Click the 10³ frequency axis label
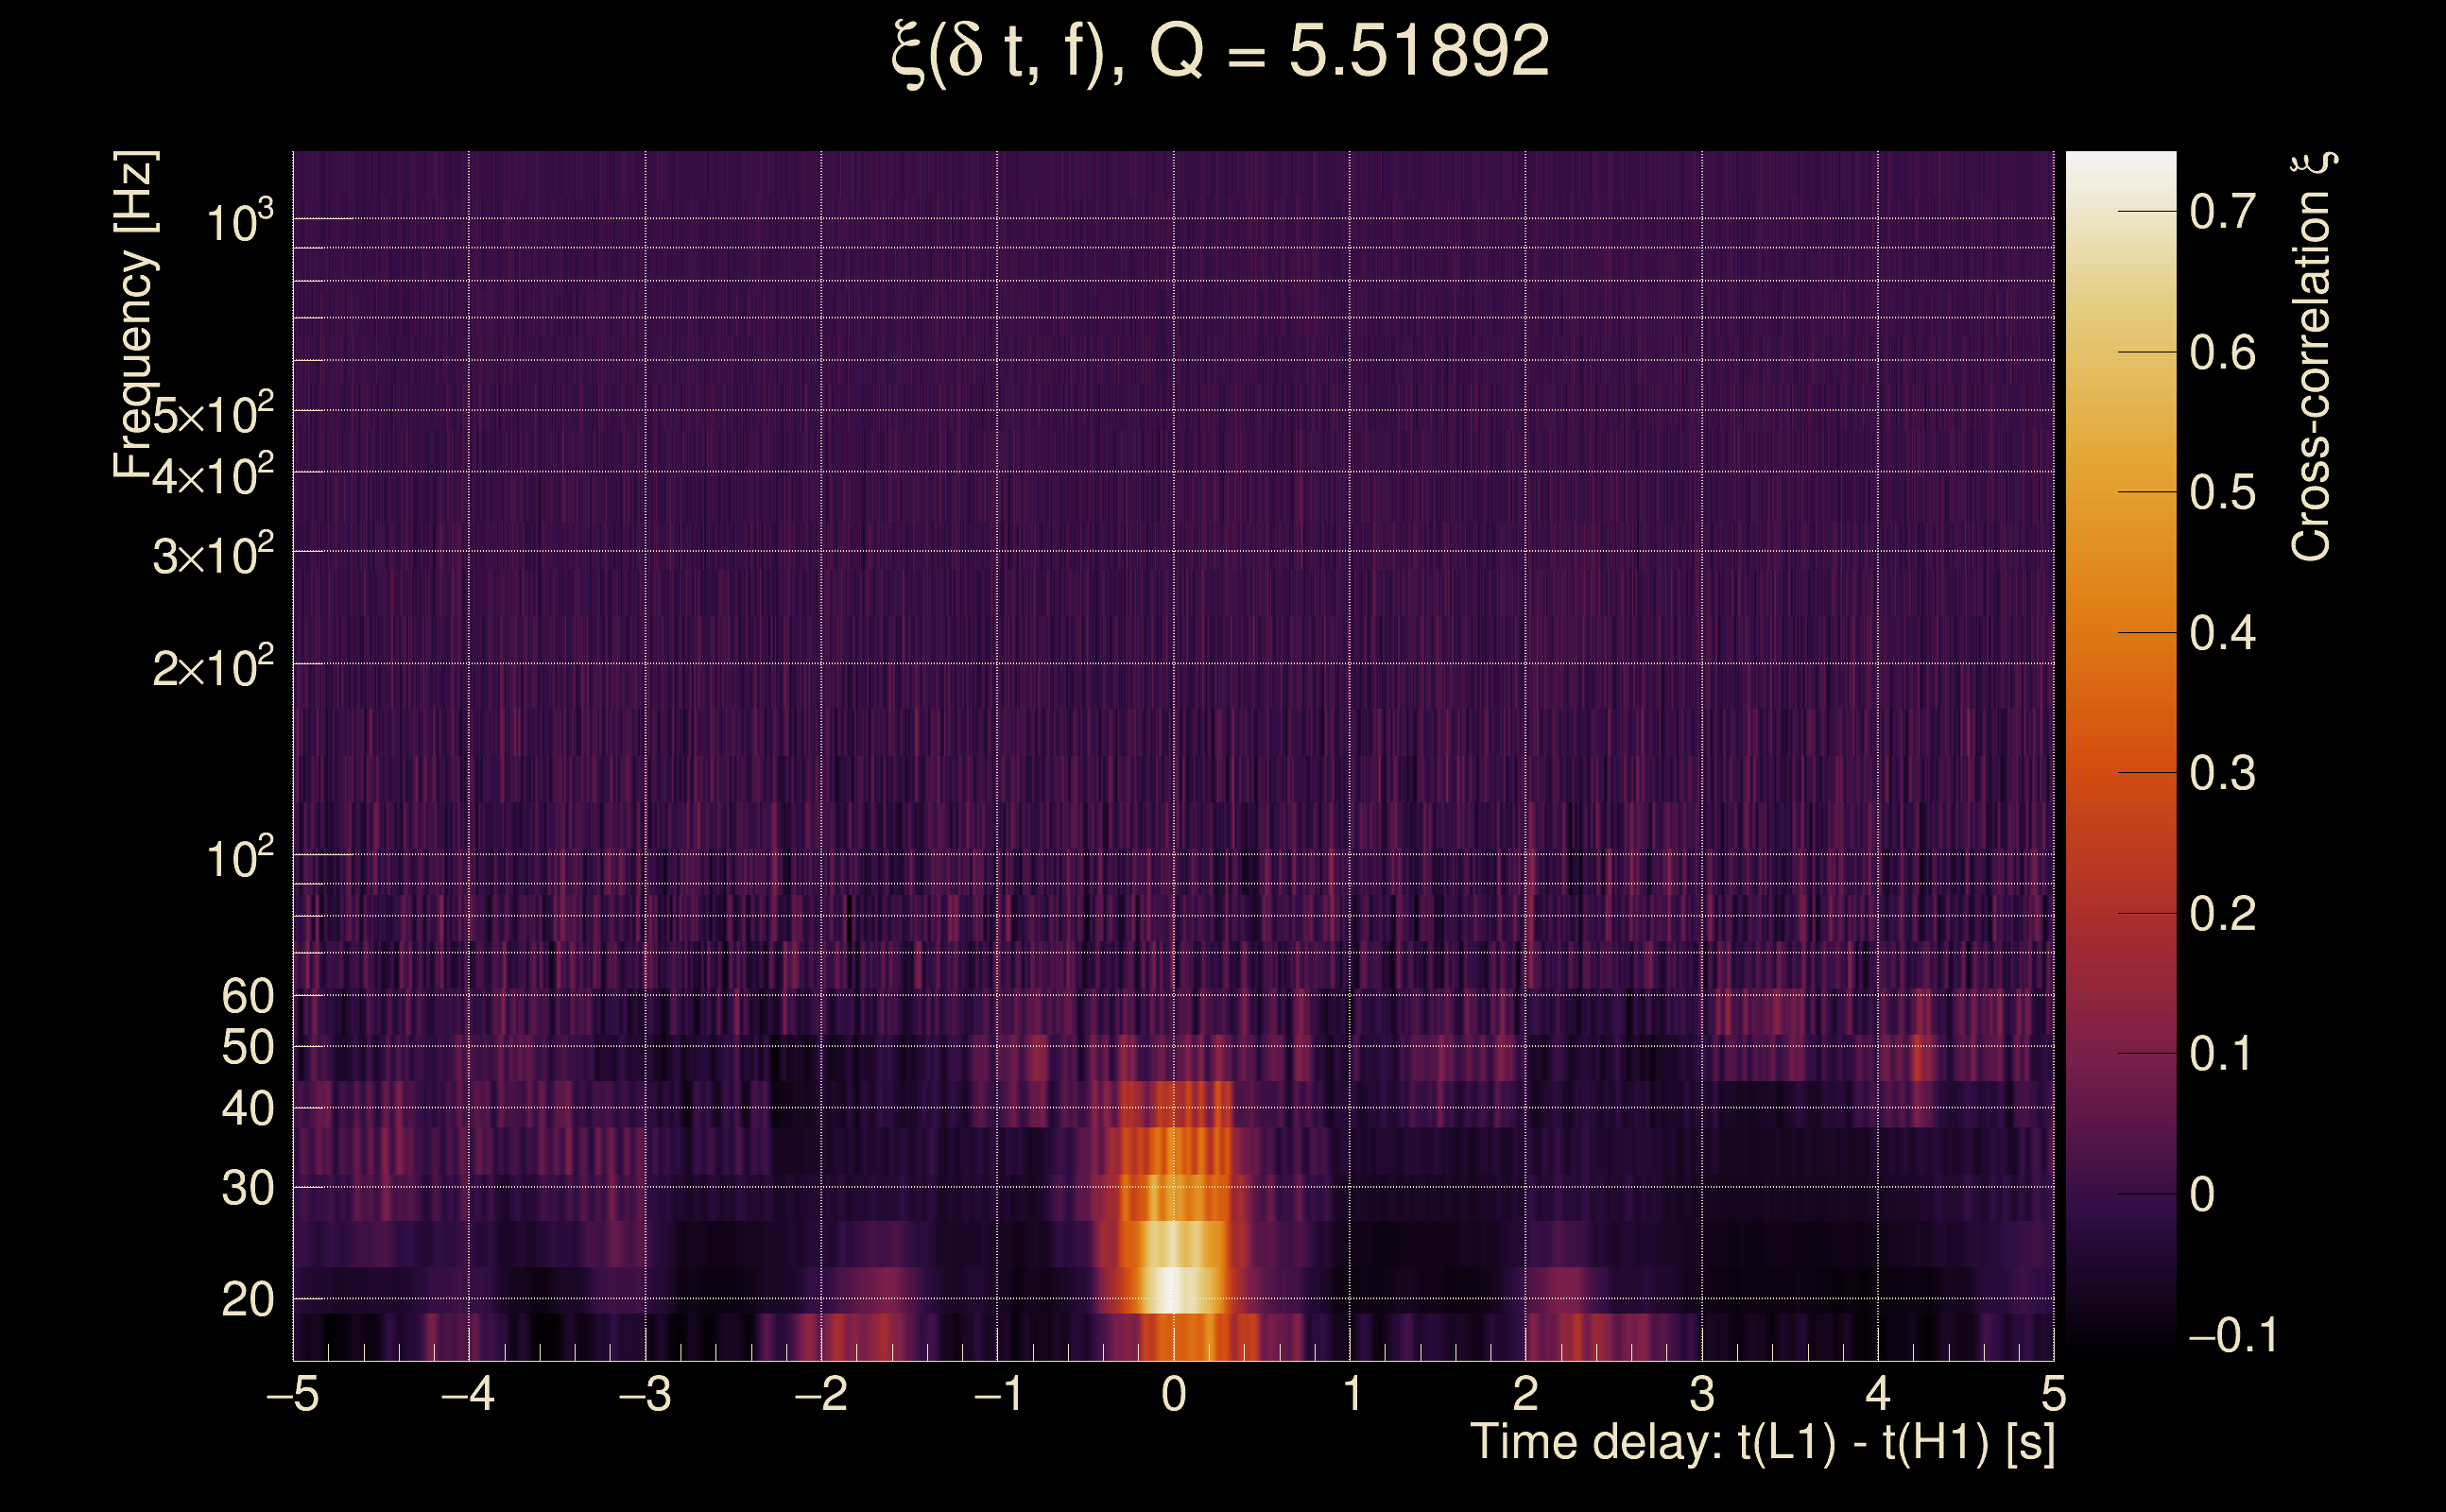2446x1512 pixels. pos(239,222)
